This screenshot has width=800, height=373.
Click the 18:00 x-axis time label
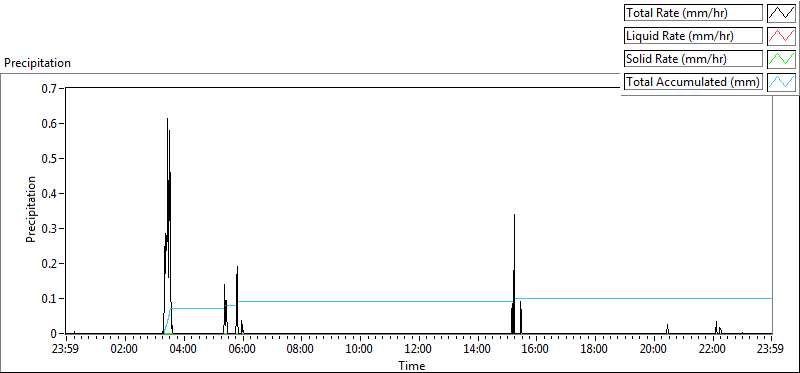[595, 350]
